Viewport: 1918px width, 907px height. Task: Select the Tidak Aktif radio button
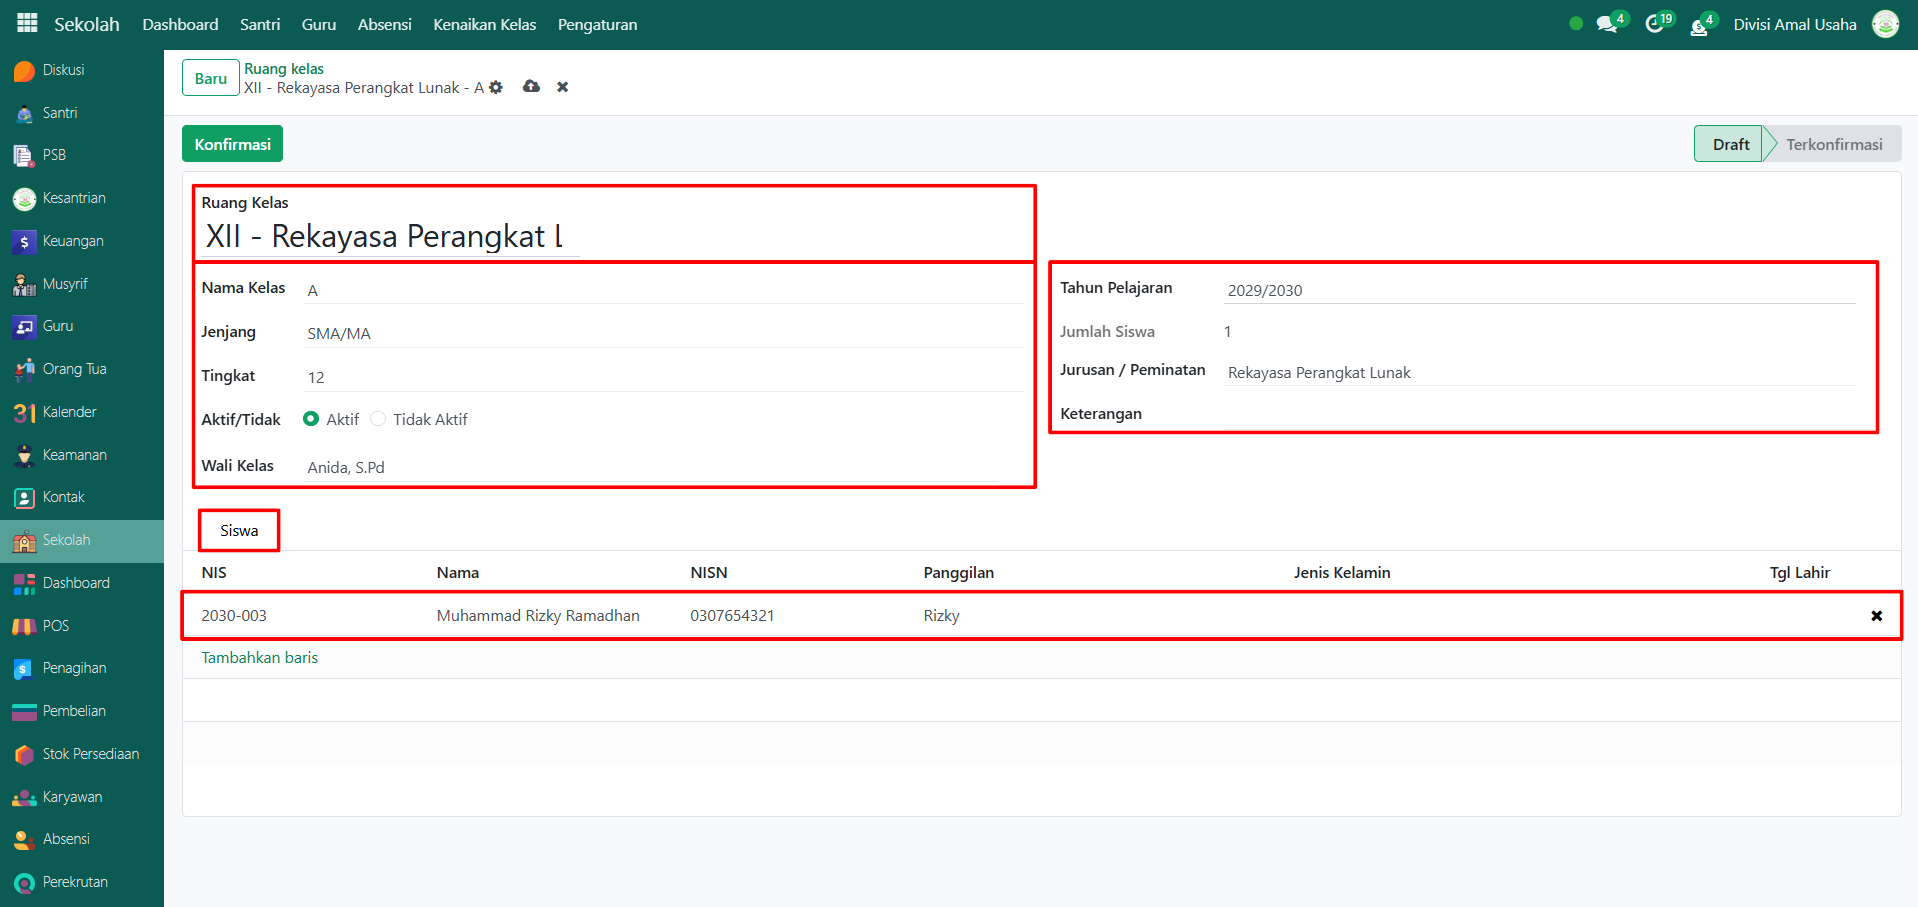pyautogui.click(x=378, y=419)
